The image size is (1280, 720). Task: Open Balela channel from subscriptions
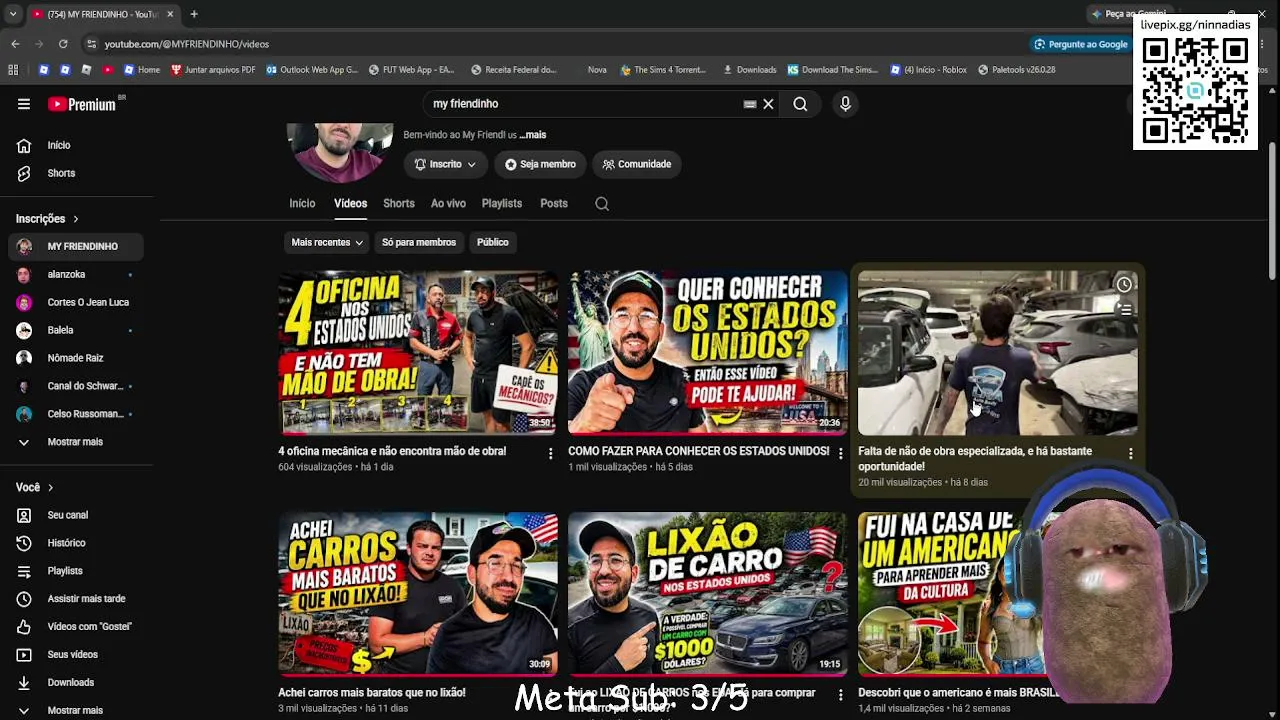pos(76,330)
